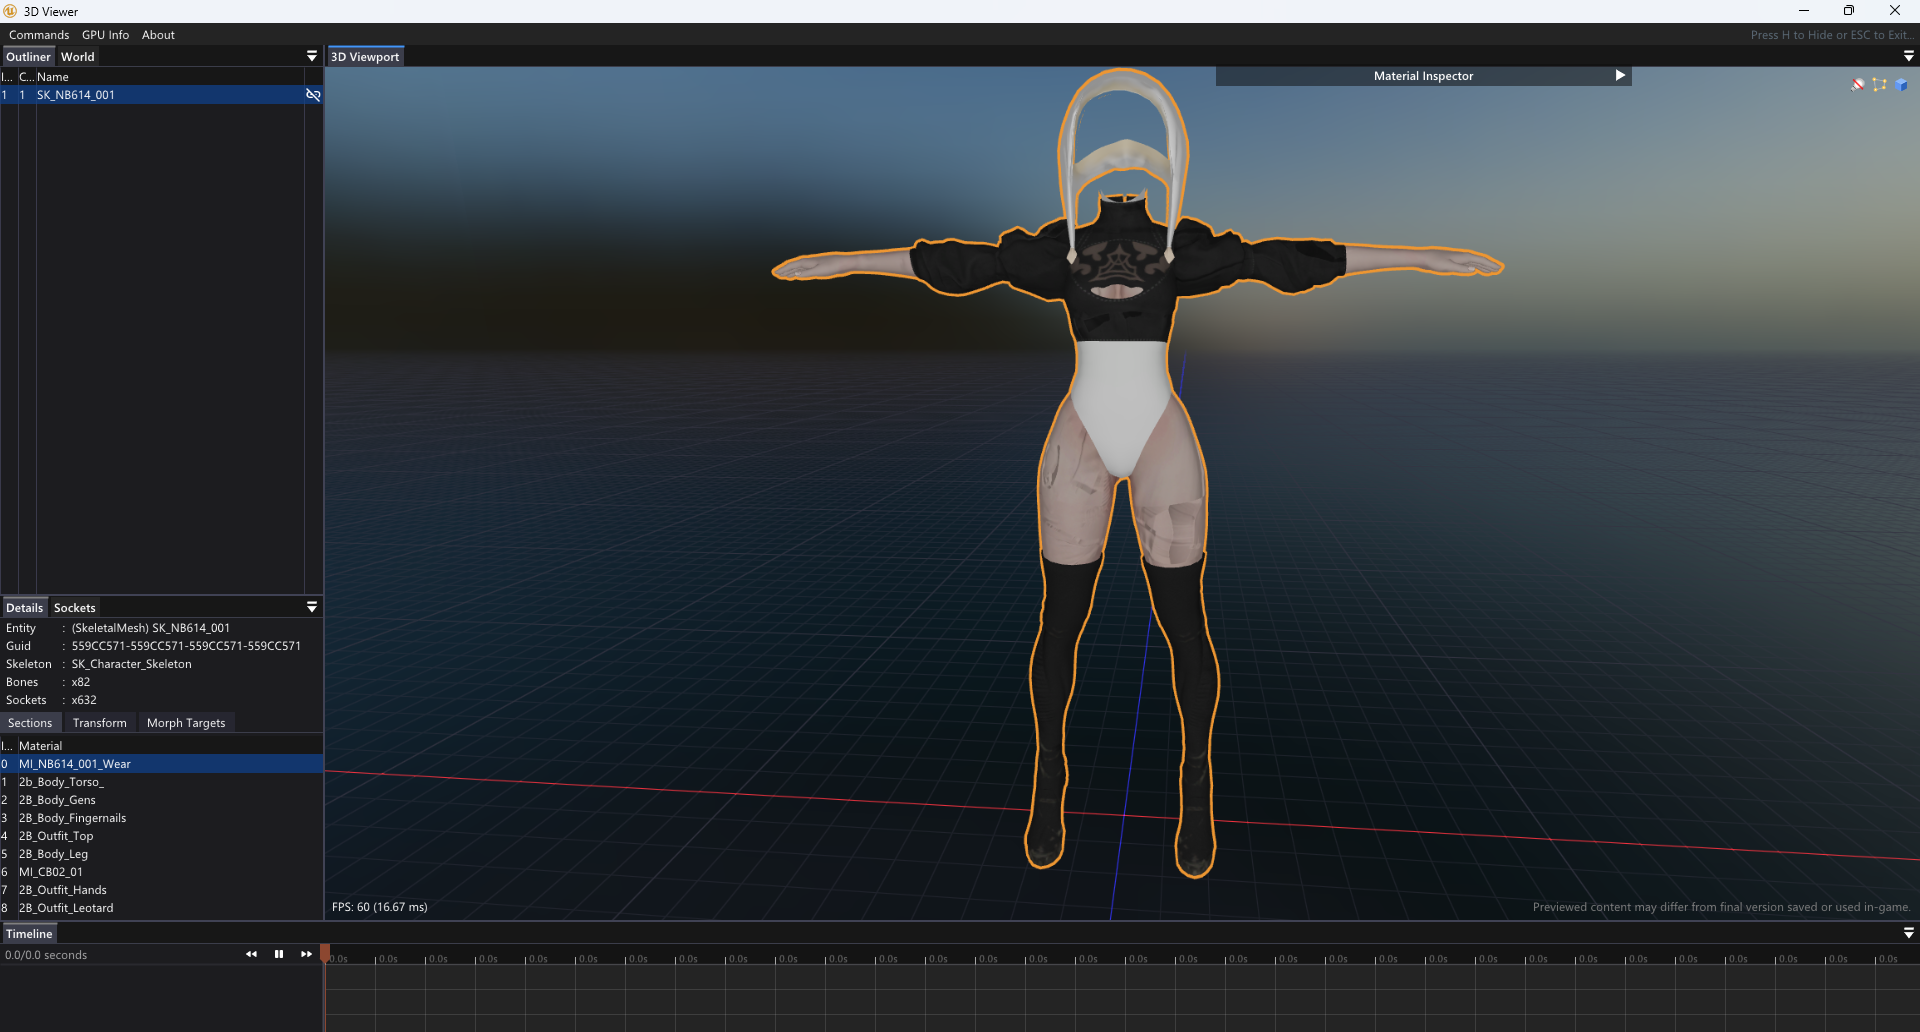This screenshot has width=1920, height=1032.
Task: Switch to the Details tab
Action: [x=24, y=608]
